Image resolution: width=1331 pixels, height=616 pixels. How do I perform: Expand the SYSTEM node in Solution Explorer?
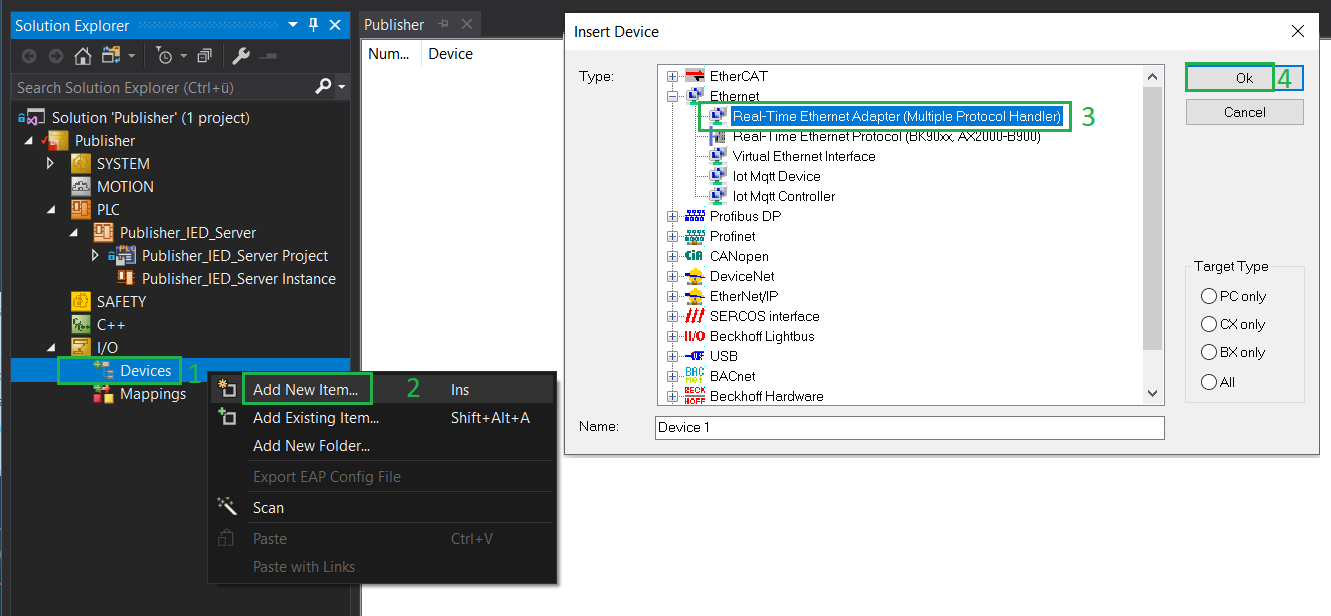coord(50,163)
